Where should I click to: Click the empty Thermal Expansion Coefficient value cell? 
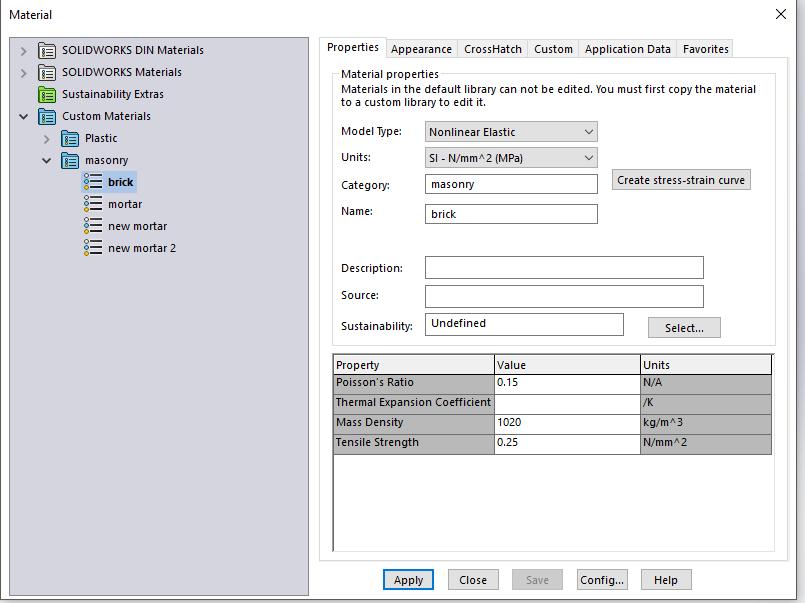point(567,403)
